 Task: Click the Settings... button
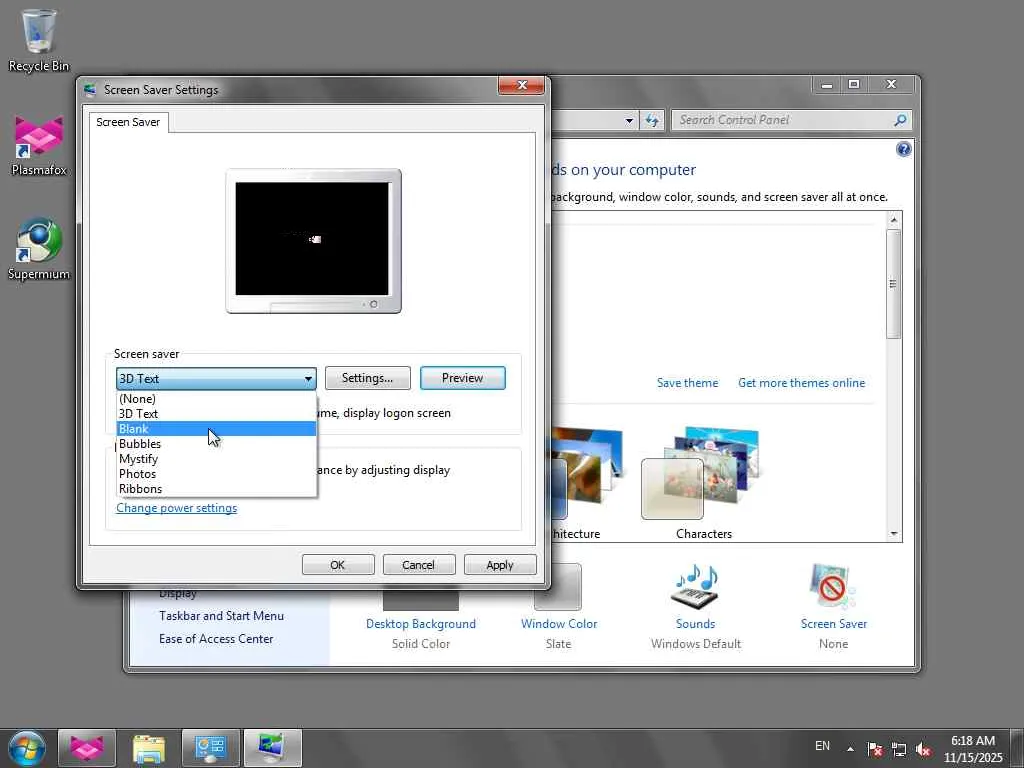pyautogui.click(x=368, y=378)
